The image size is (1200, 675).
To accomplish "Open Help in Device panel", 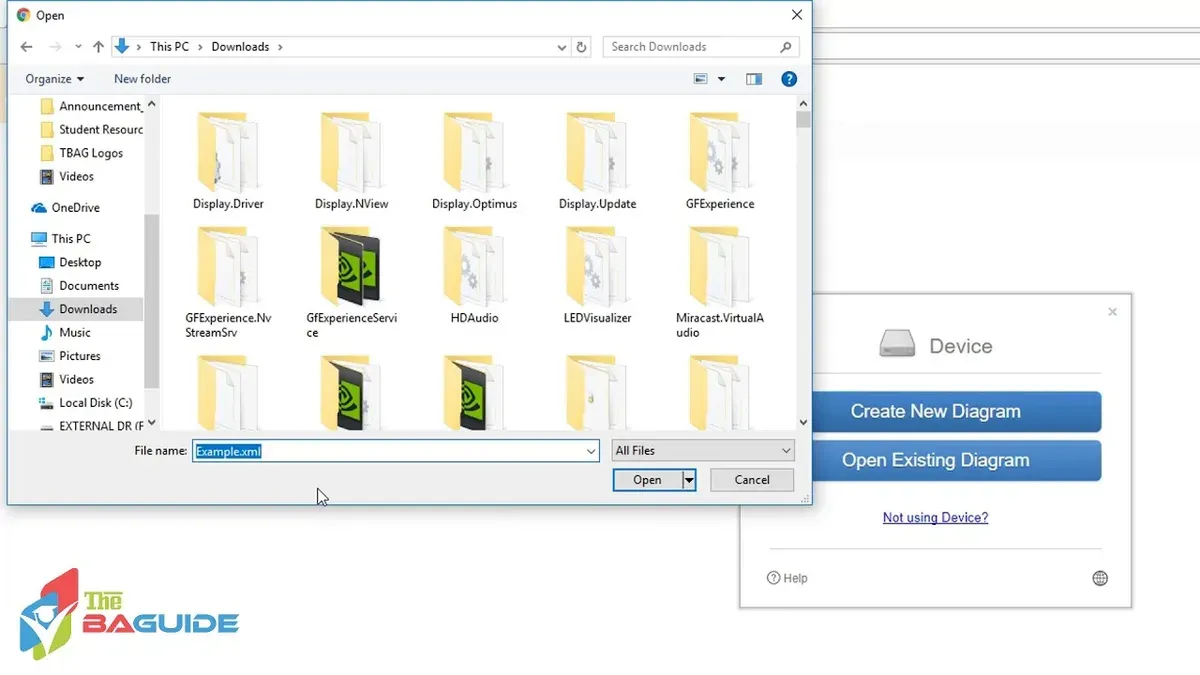I will coord(787,578).
